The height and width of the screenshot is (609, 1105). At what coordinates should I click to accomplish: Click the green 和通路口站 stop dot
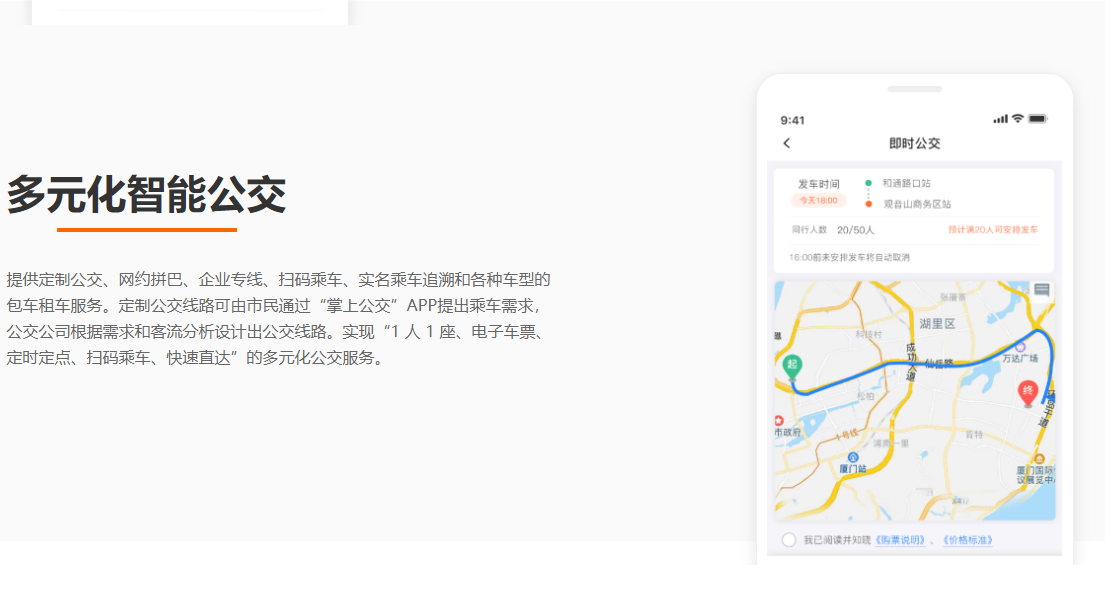868,184
